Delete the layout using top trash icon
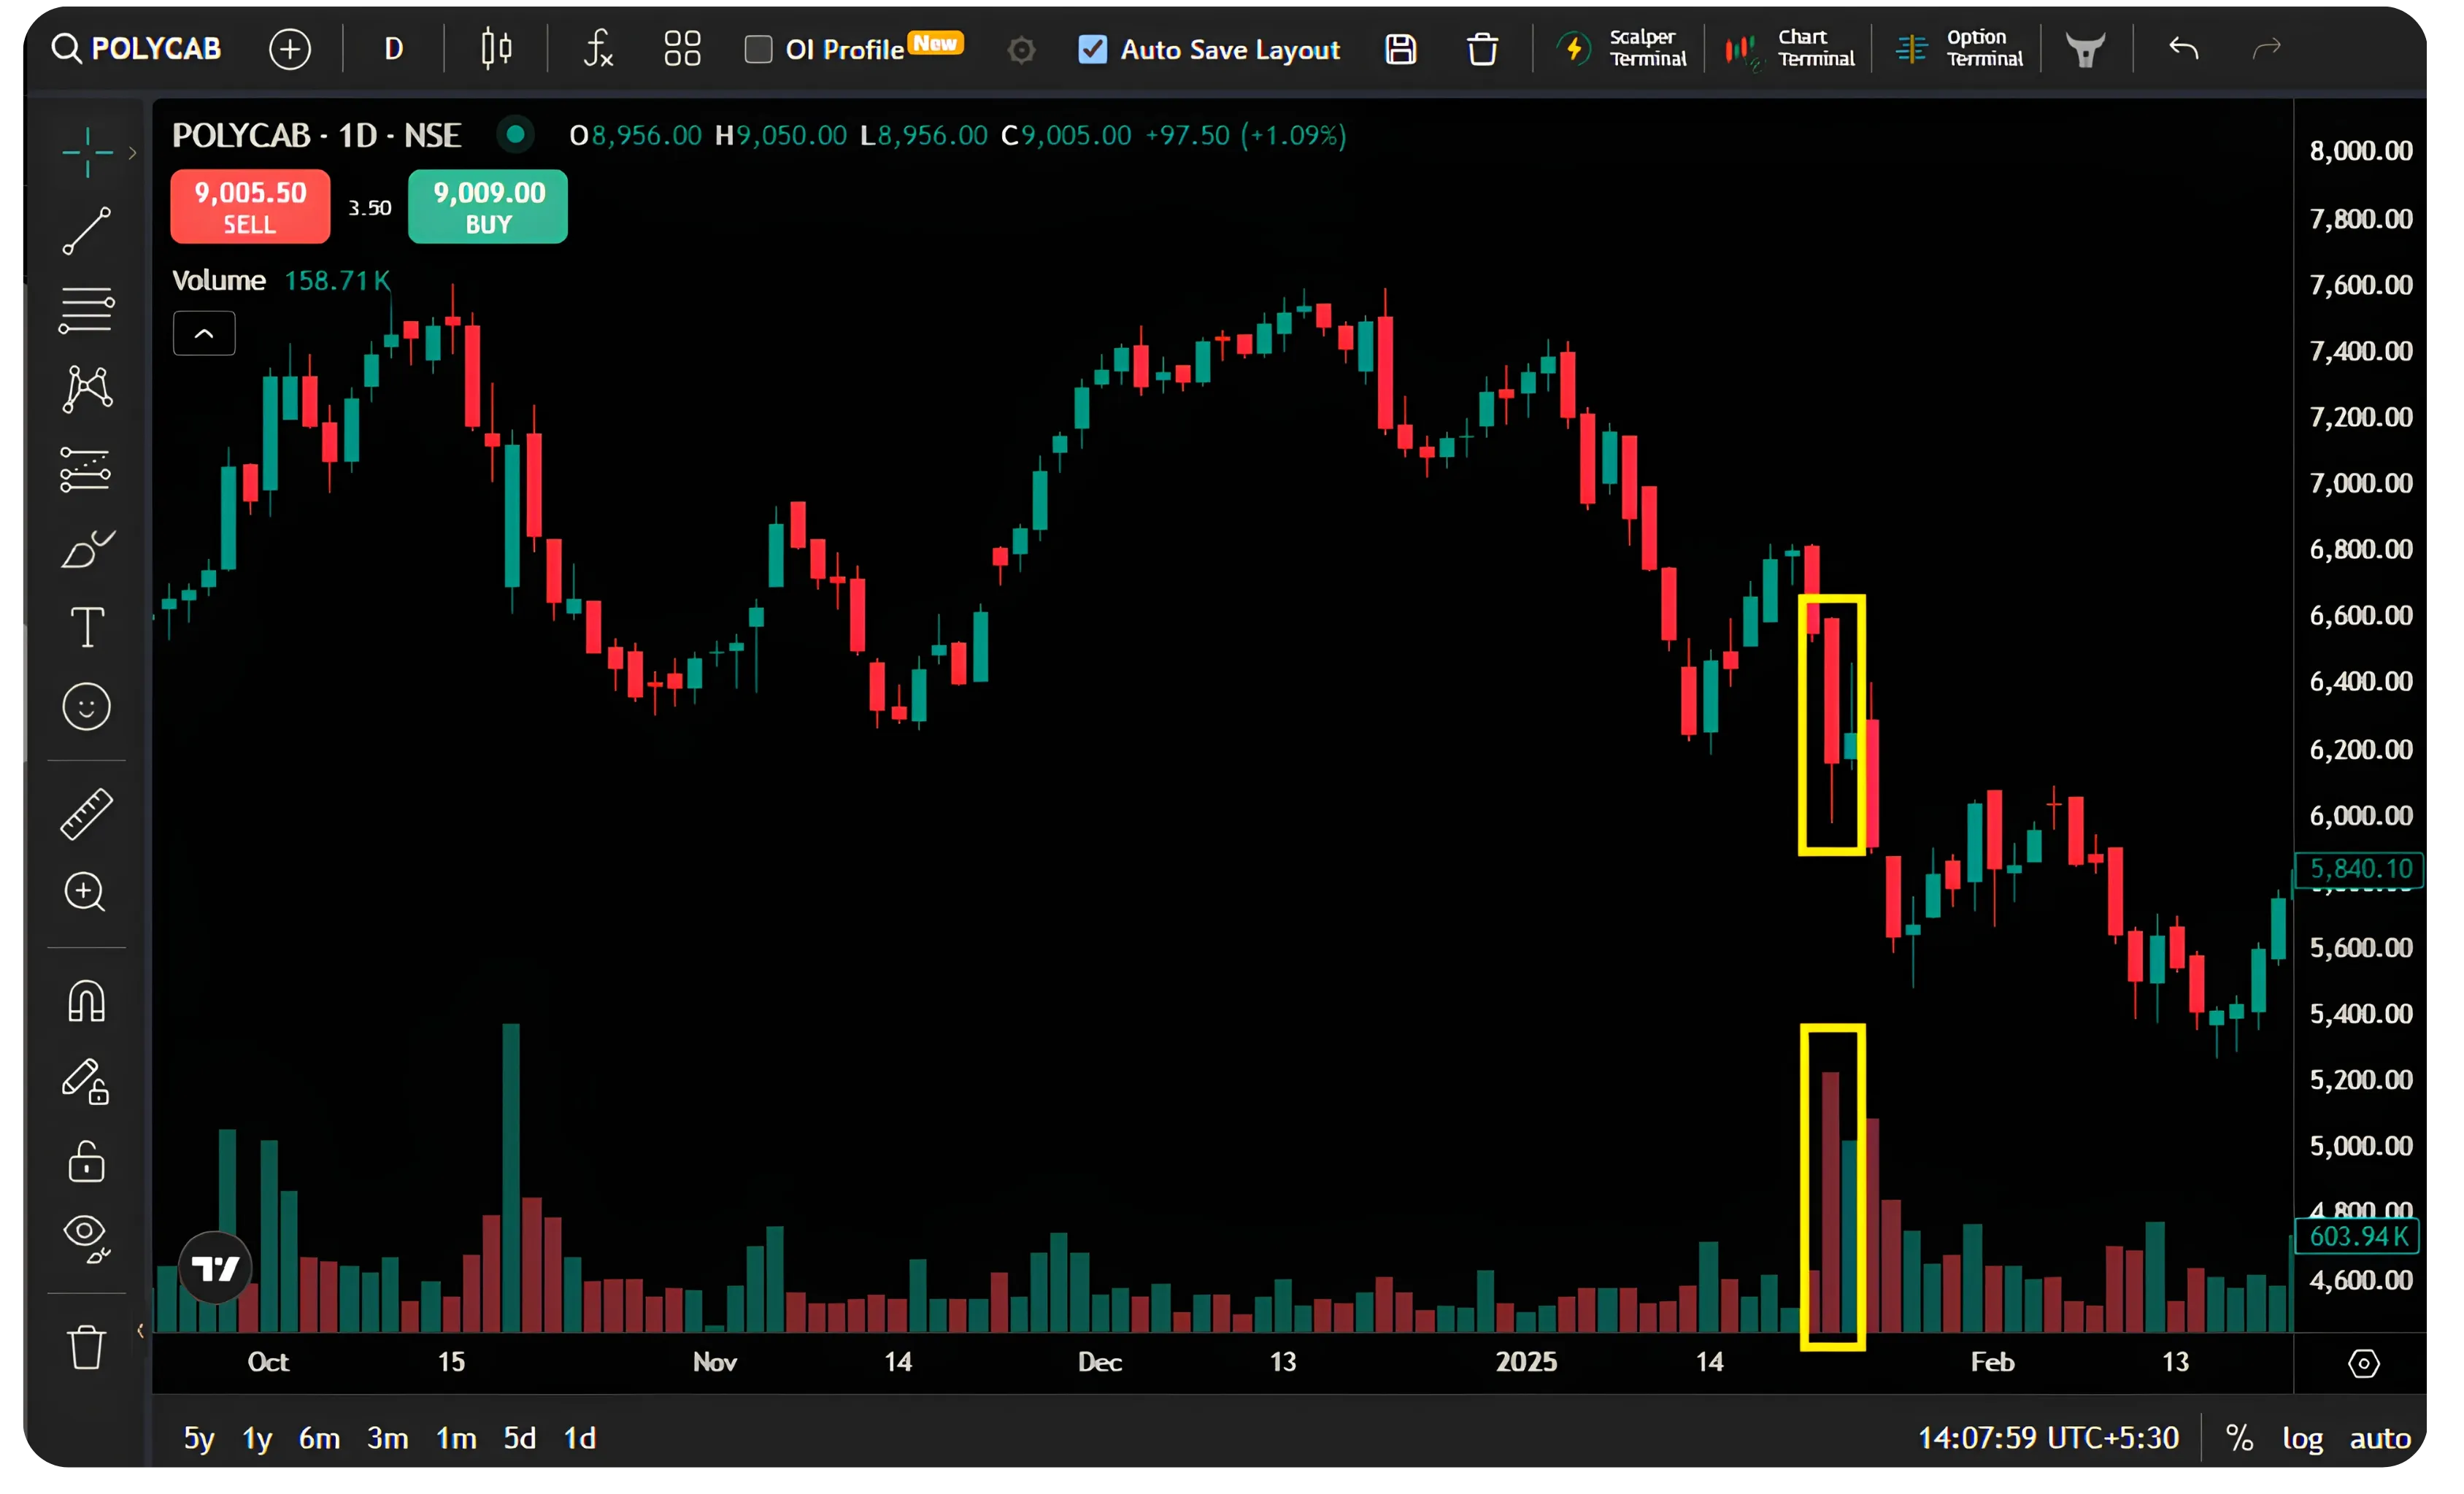 coord(1482,48)
